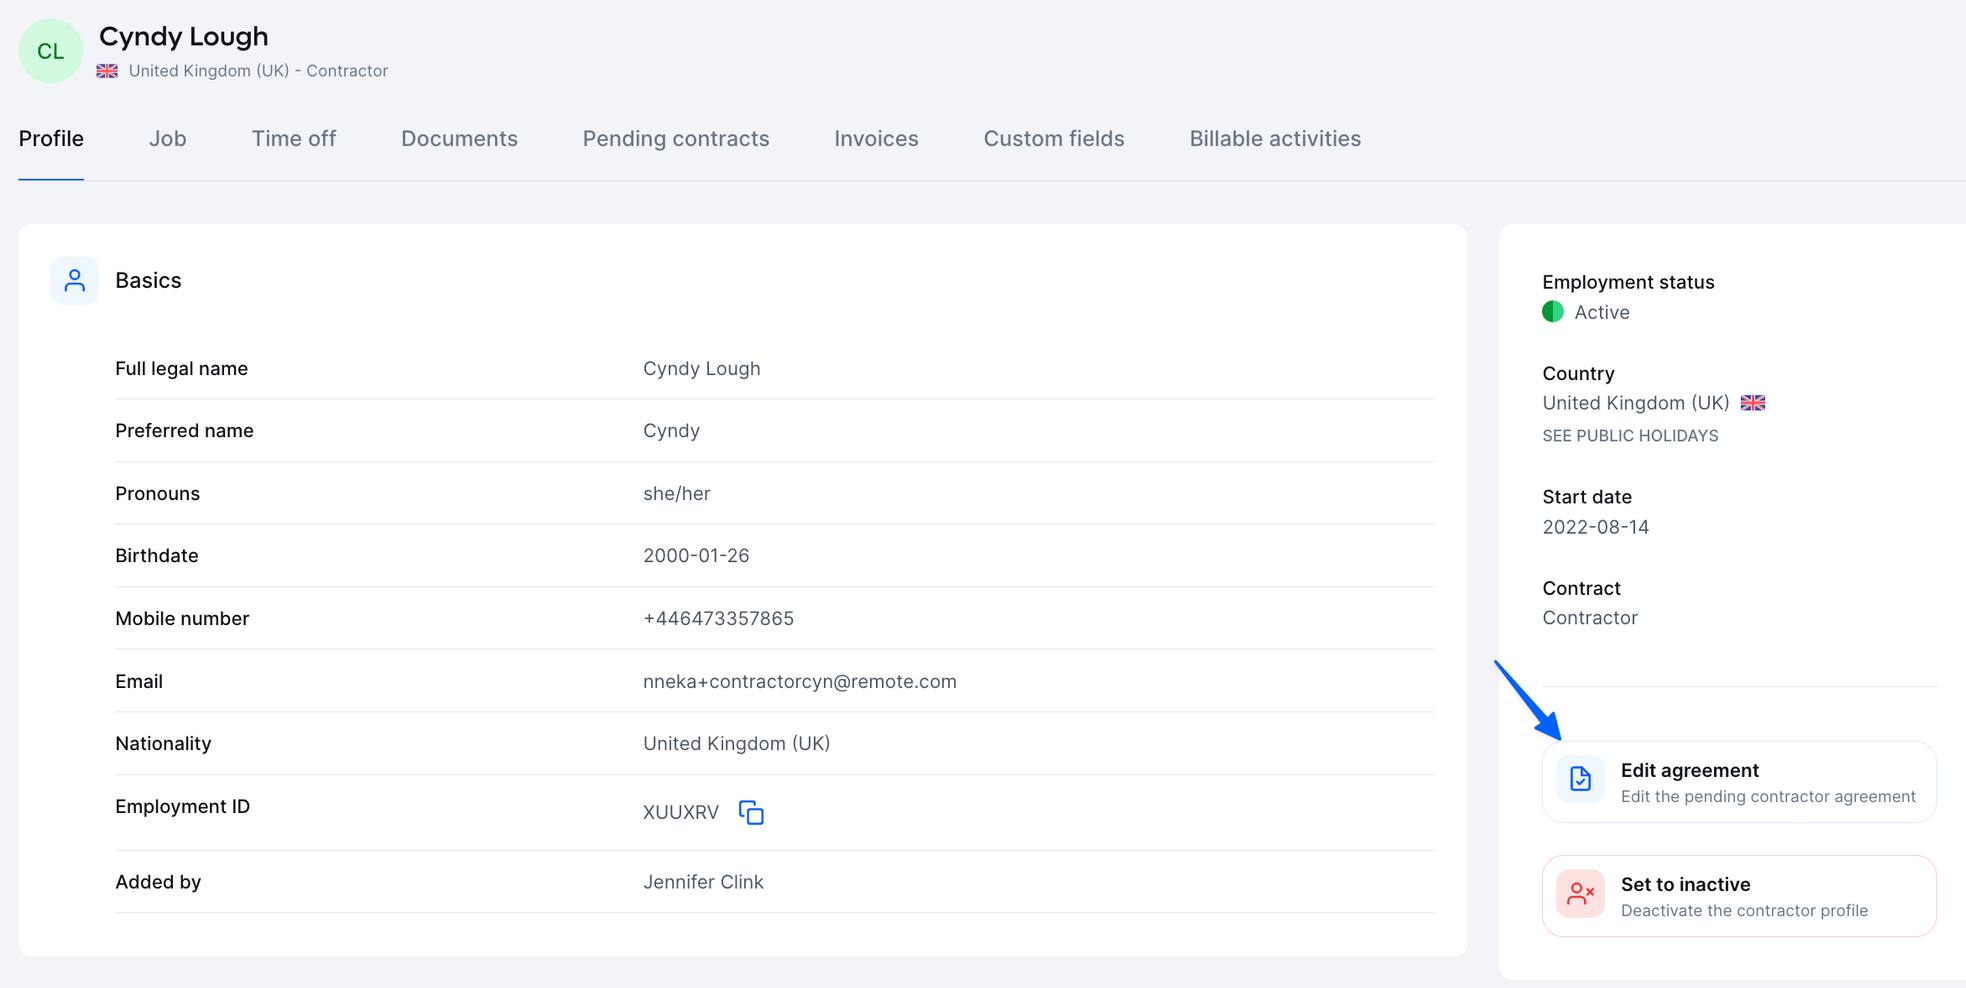
Task: Click the UK flag under Cyndy's name
Action: [107, 71]
